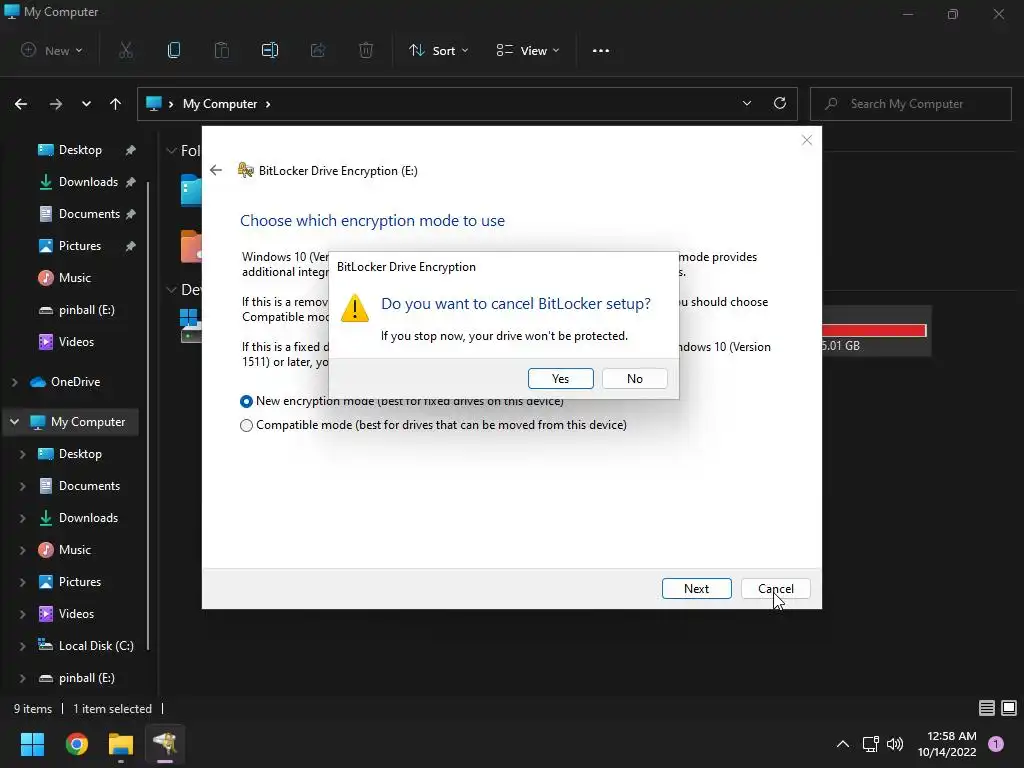Click the Copy icon in toolbar
1024x768 pixels.
click(x=174, y=50)
